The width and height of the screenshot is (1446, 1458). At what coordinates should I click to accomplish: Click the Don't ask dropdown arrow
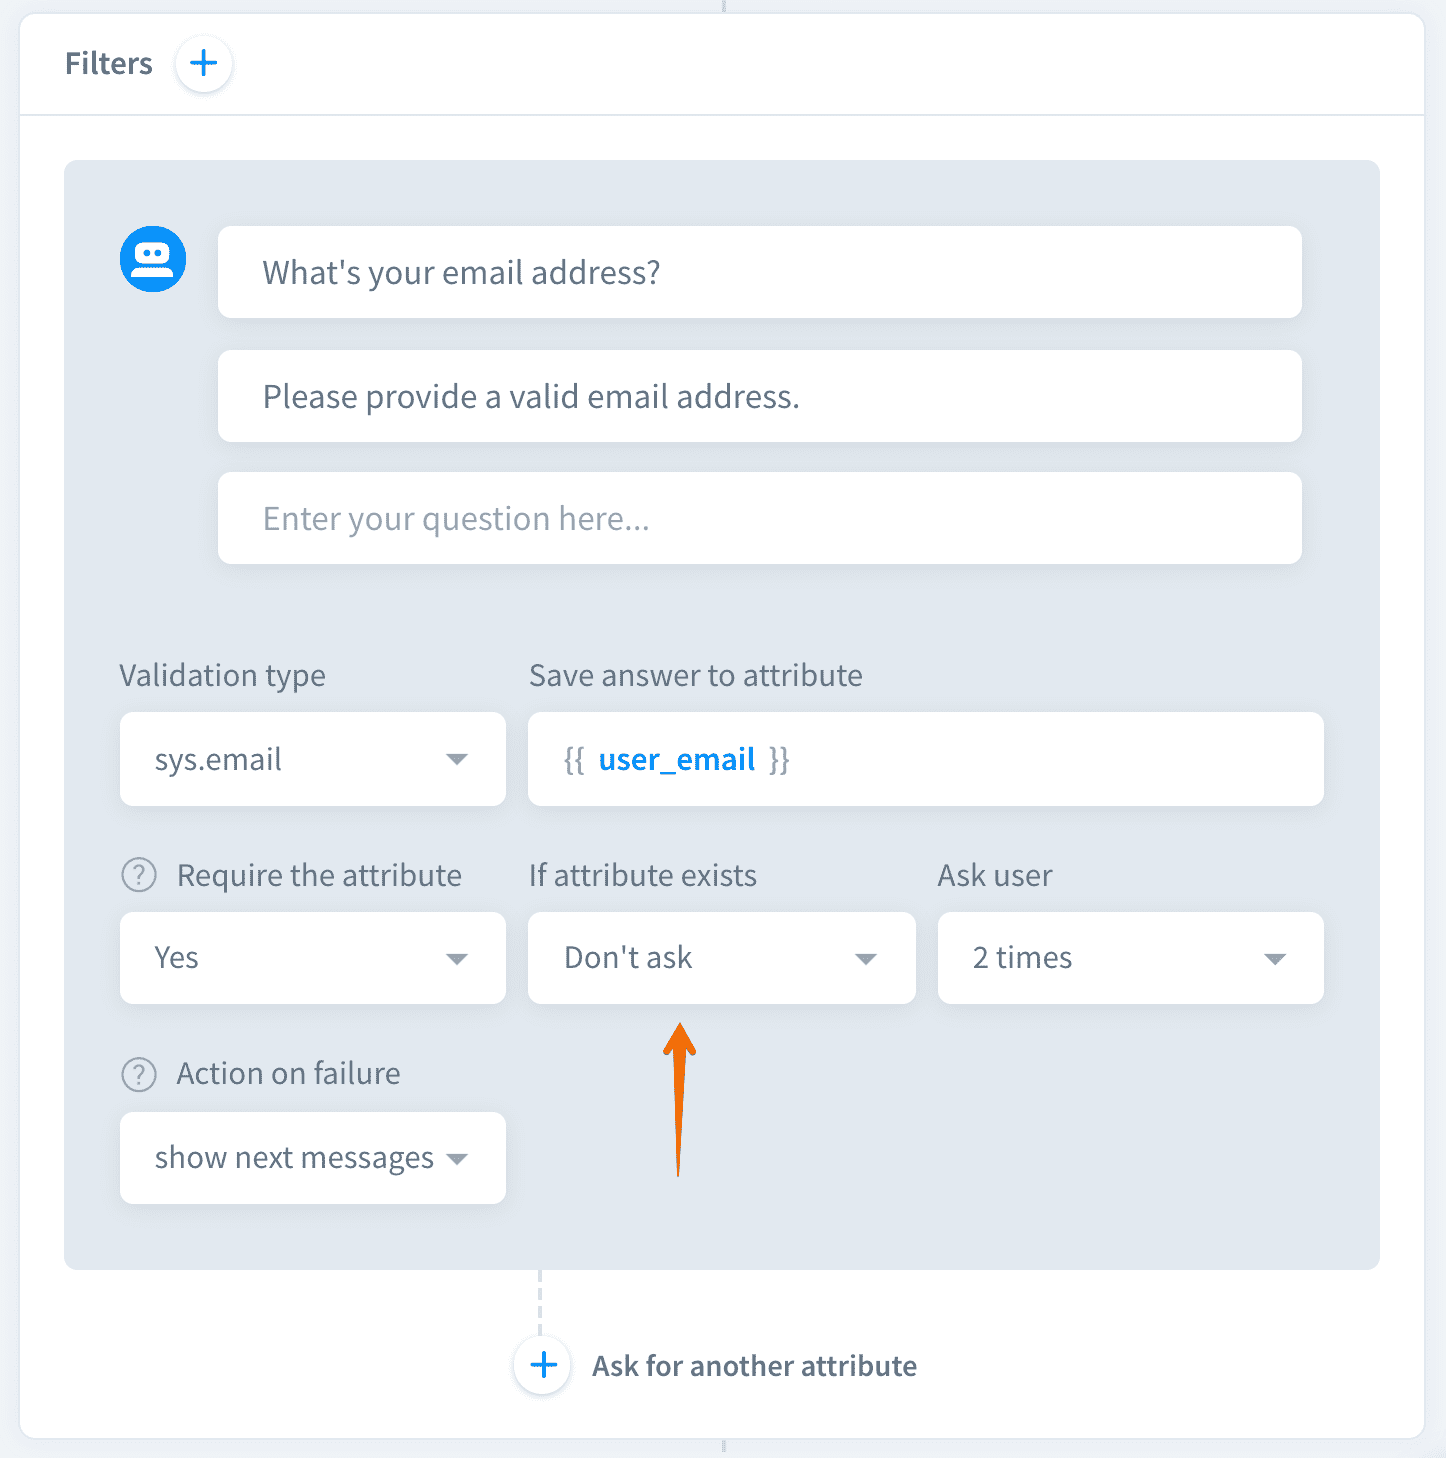[866, 959]
